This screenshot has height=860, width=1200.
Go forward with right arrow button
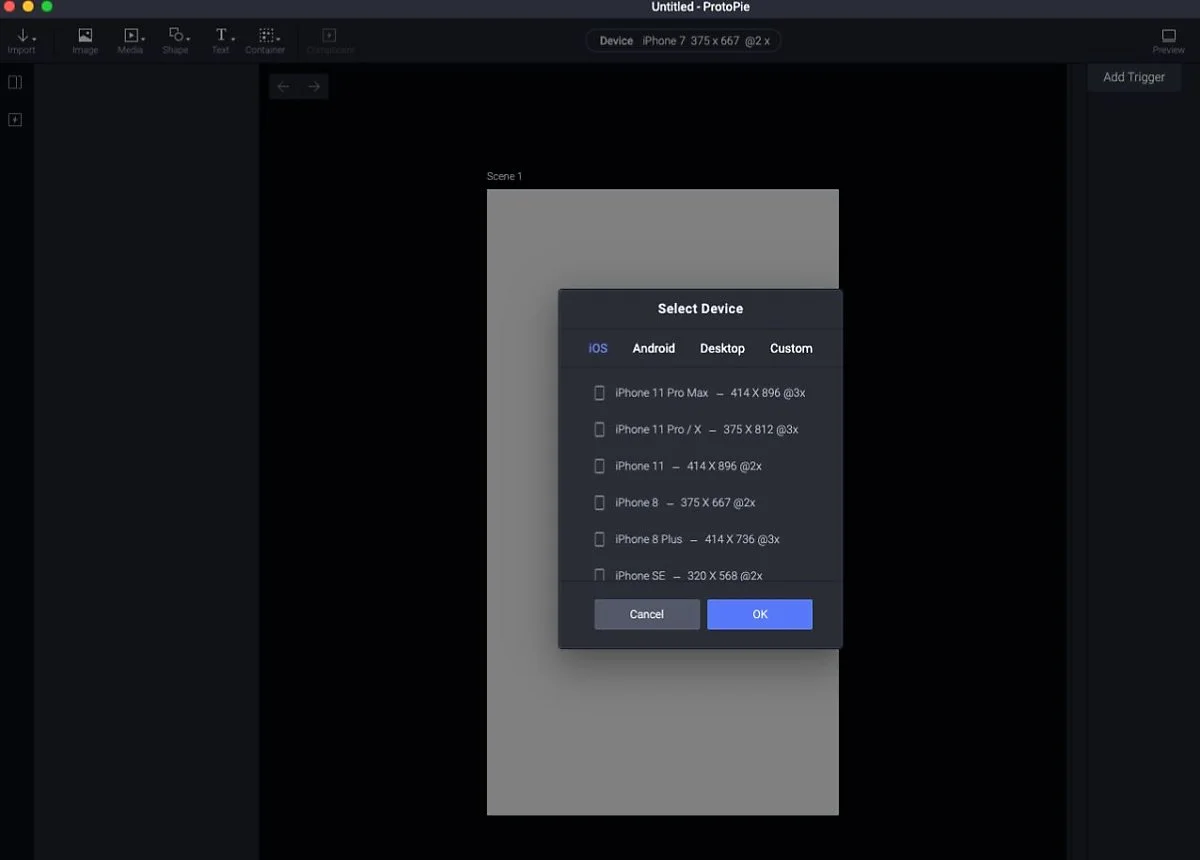314,87
